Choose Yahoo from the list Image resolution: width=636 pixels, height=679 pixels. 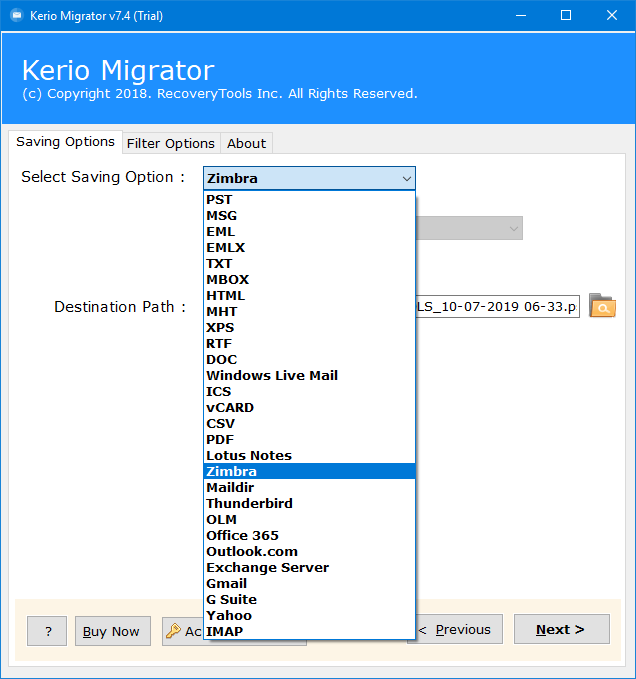pos(309,616)
